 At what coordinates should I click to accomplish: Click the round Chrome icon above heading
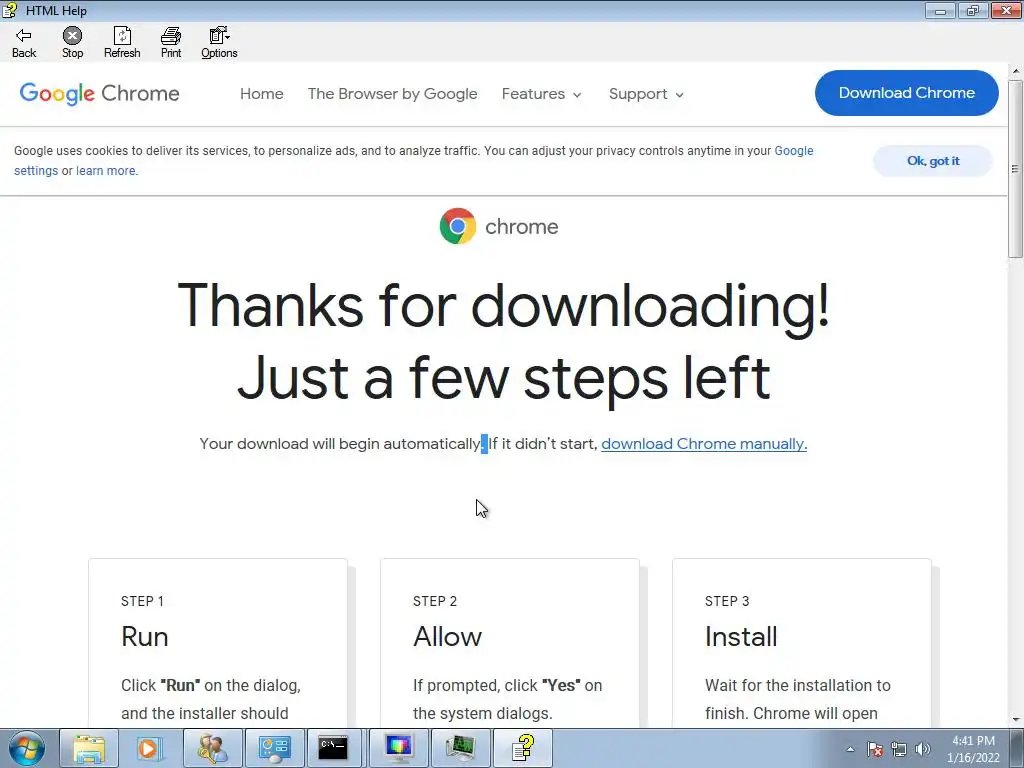click(x=458, y=226)
